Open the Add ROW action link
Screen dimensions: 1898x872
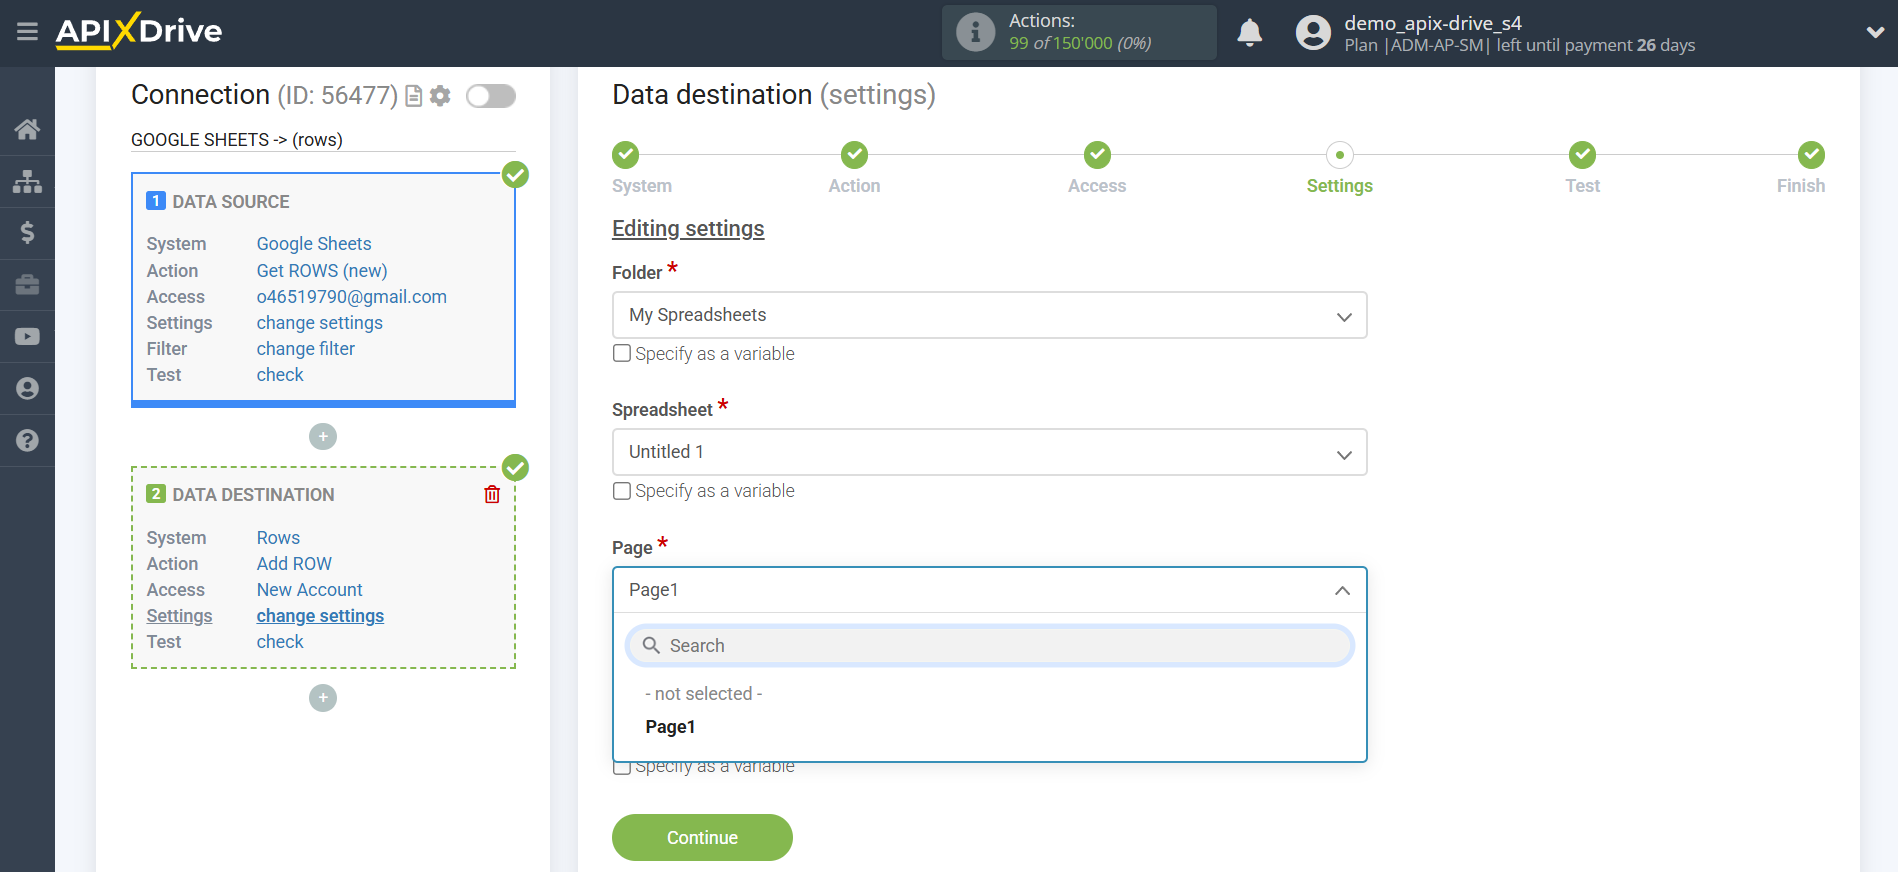[294, 564]
